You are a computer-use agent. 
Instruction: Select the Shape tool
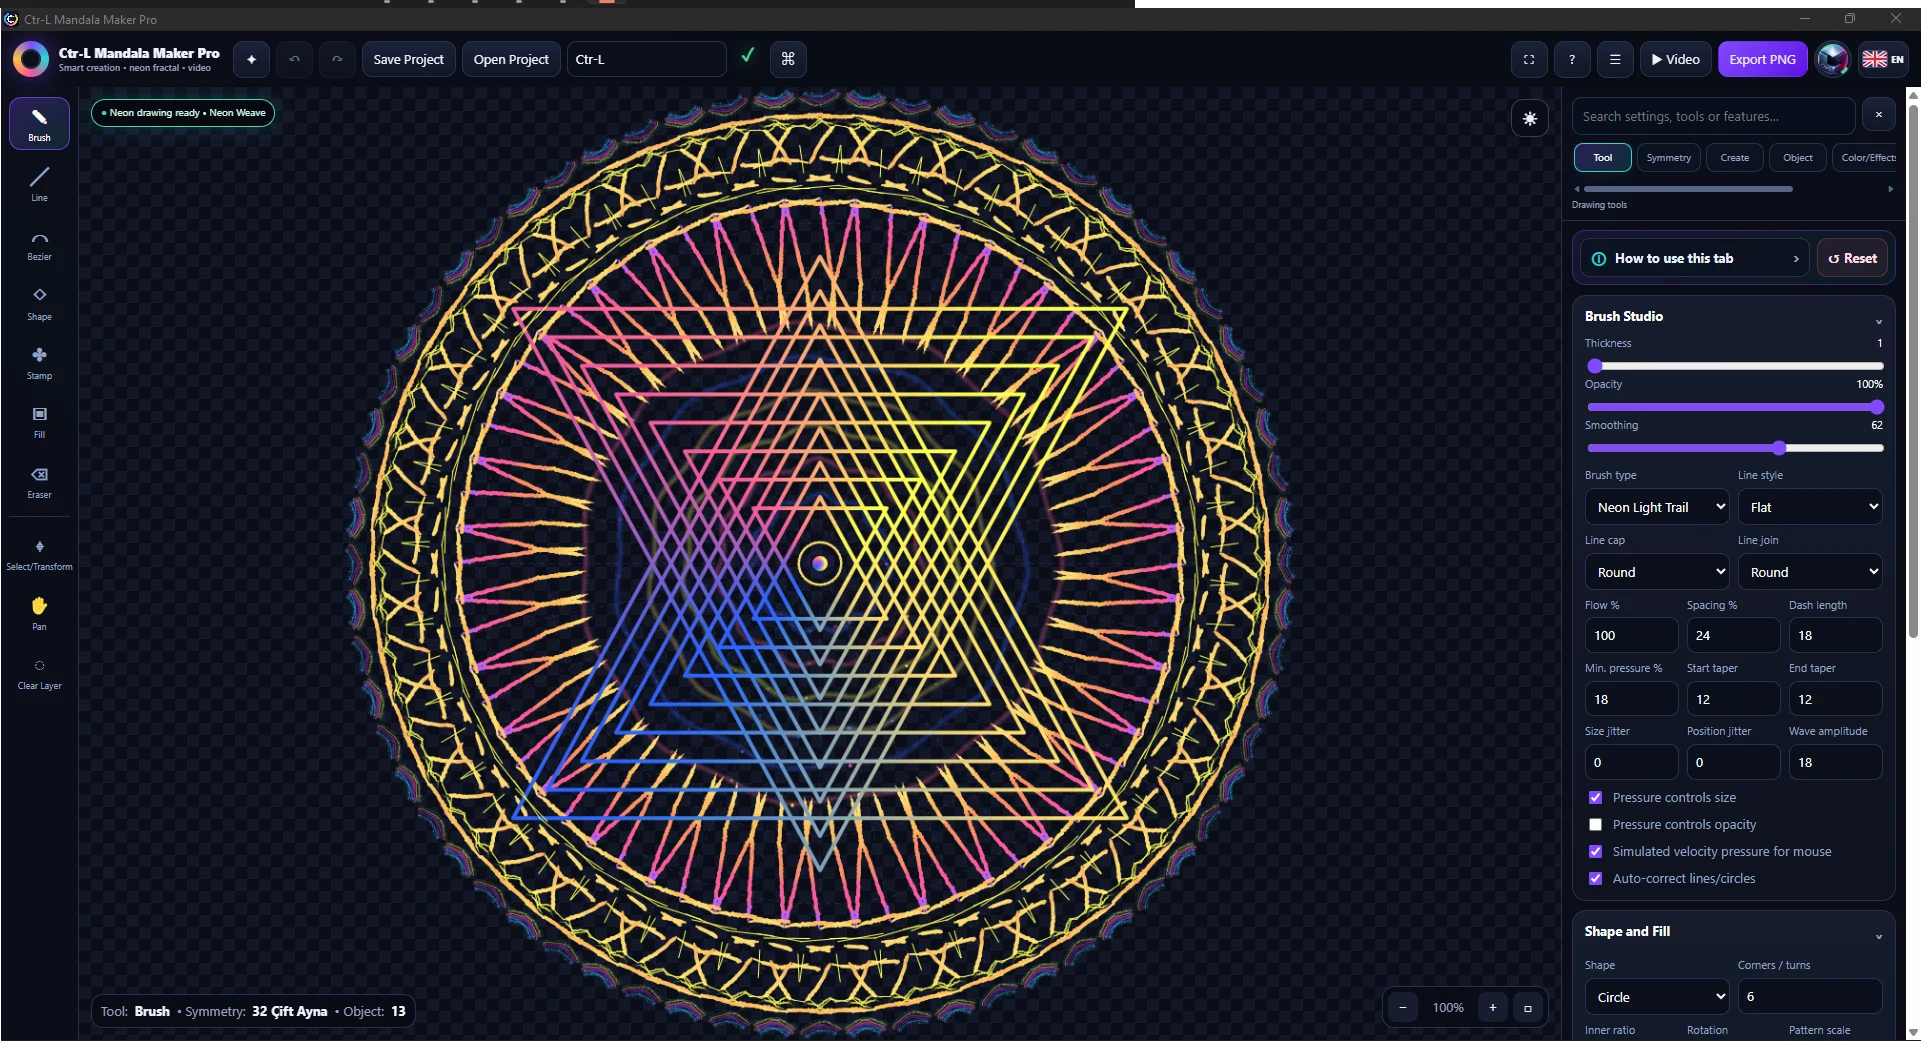point(39,302)
